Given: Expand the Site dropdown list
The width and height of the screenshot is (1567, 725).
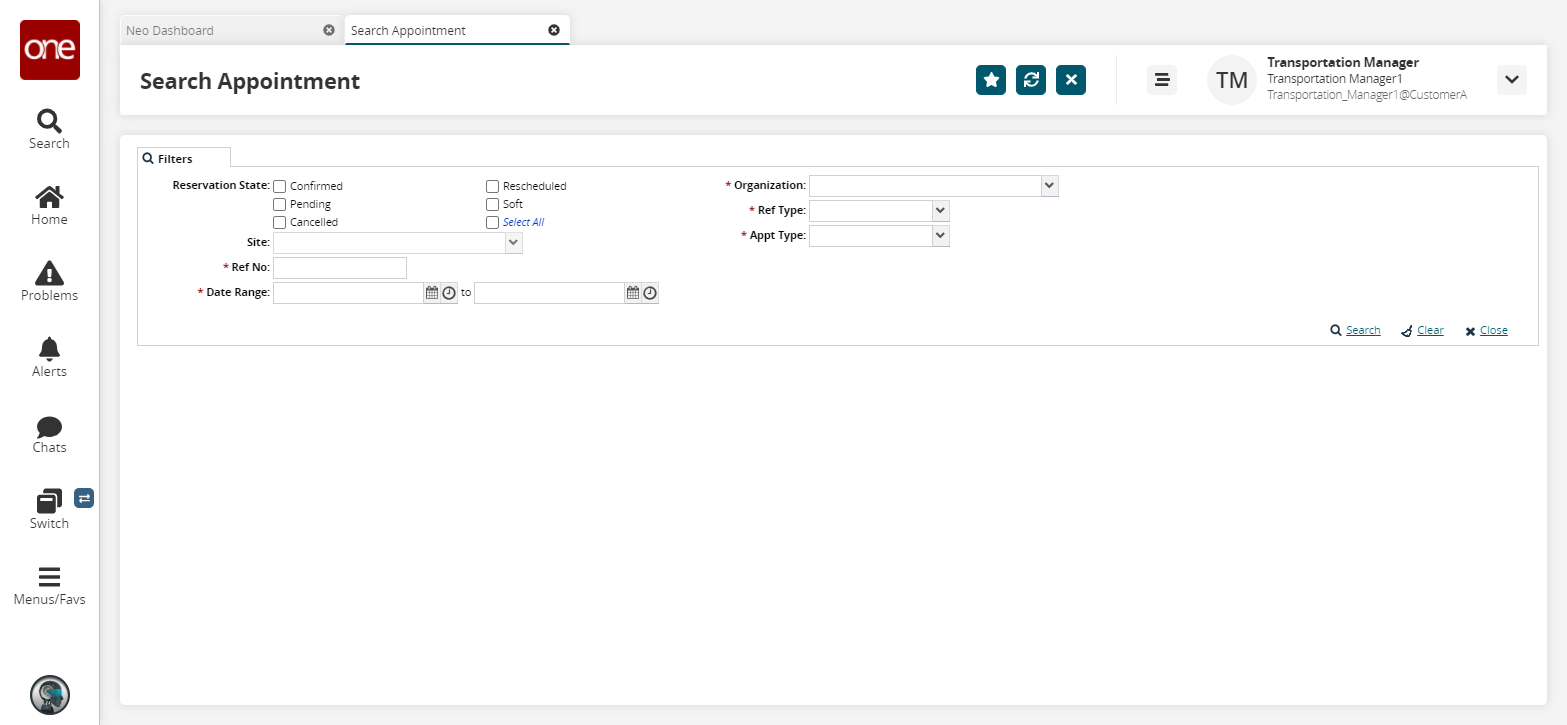Looking at the screenshot, I should (513, 243).
